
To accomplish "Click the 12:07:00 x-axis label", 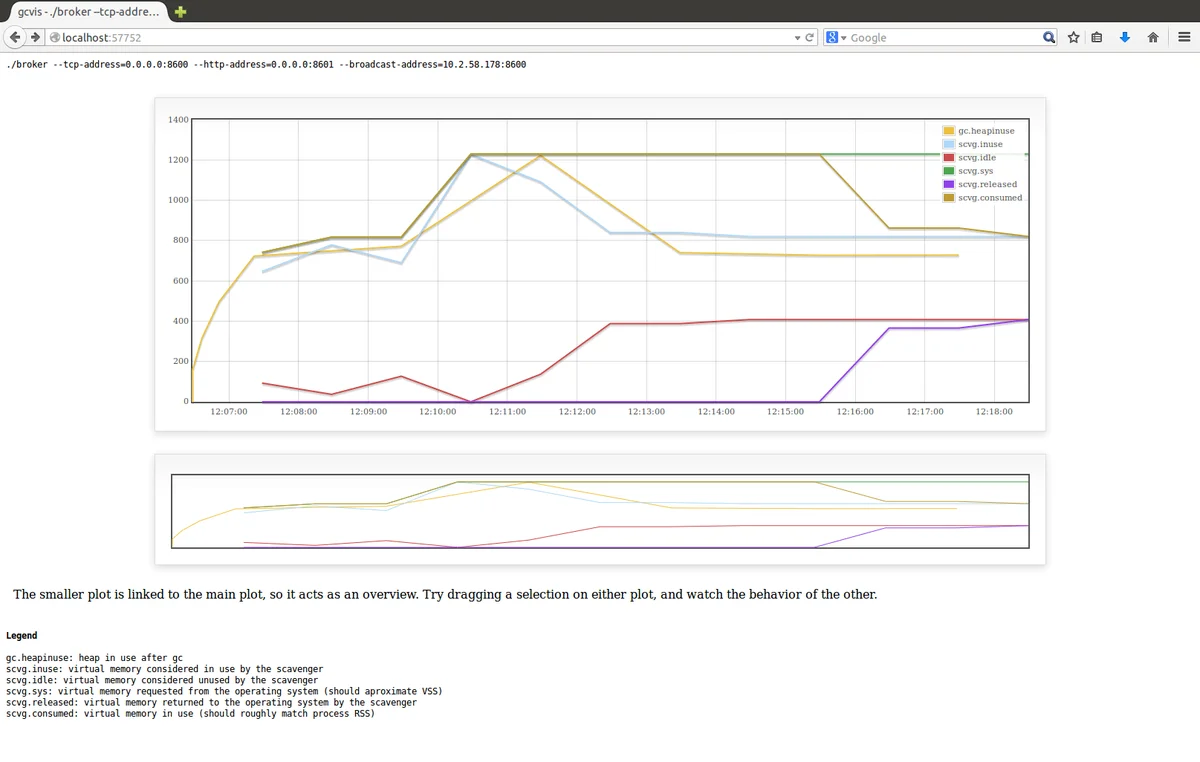I will 229,411.
